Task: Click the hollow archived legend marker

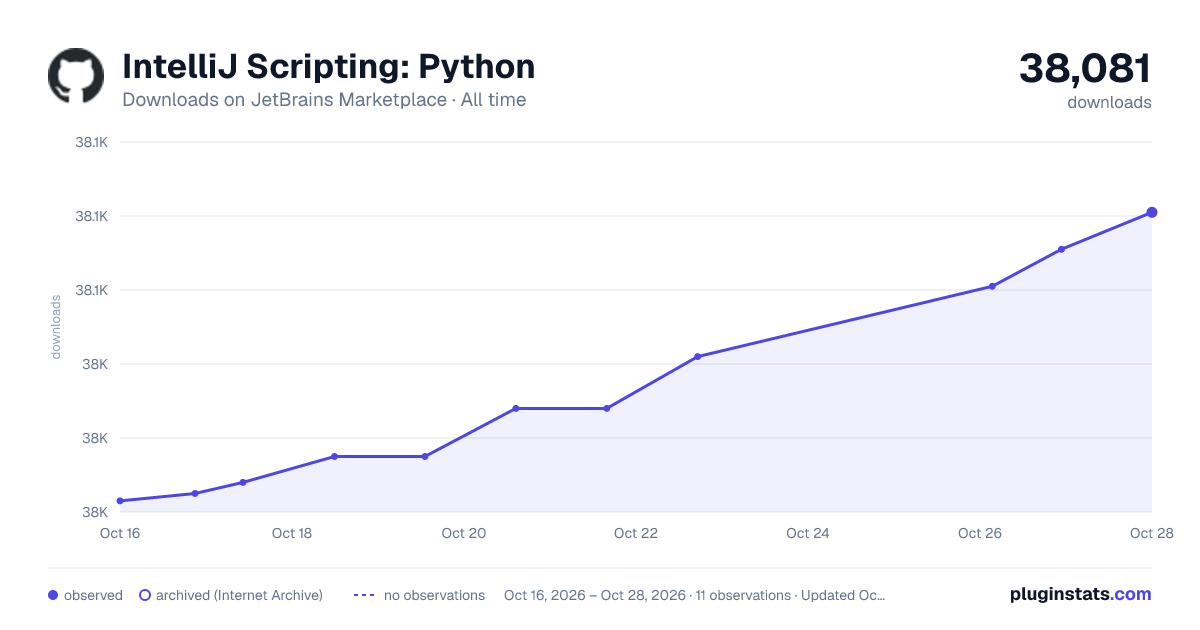Action: (144, 595)
